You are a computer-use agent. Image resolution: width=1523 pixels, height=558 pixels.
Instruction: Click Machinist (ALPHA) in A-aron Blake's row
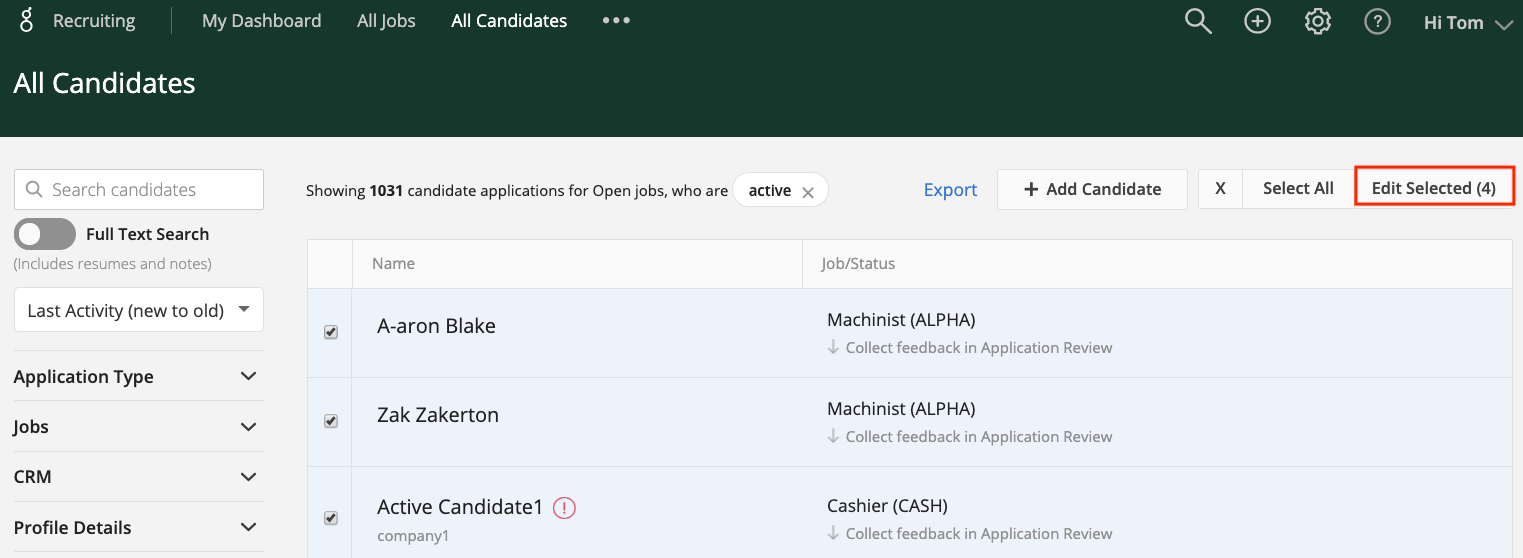pos(901,320)
